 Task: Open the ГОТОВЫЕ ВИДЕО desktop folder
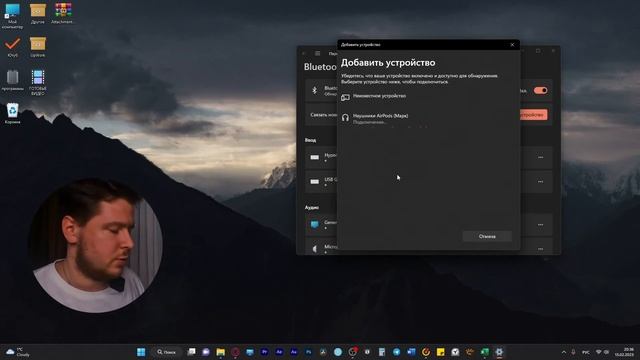point(38,82)
